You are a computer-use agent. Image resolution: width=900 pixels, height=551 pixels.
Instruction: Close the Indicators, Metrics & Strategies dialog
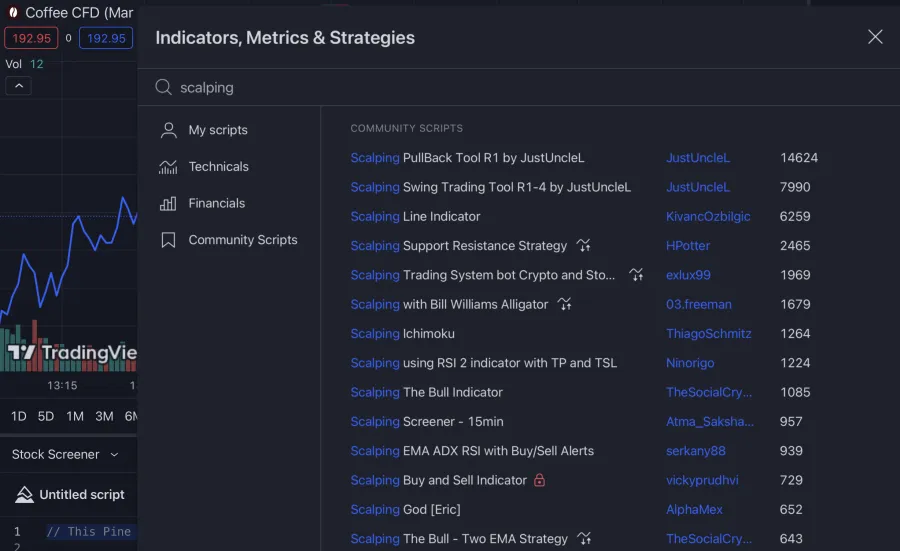pyautogui.click(x=875, y=37)
